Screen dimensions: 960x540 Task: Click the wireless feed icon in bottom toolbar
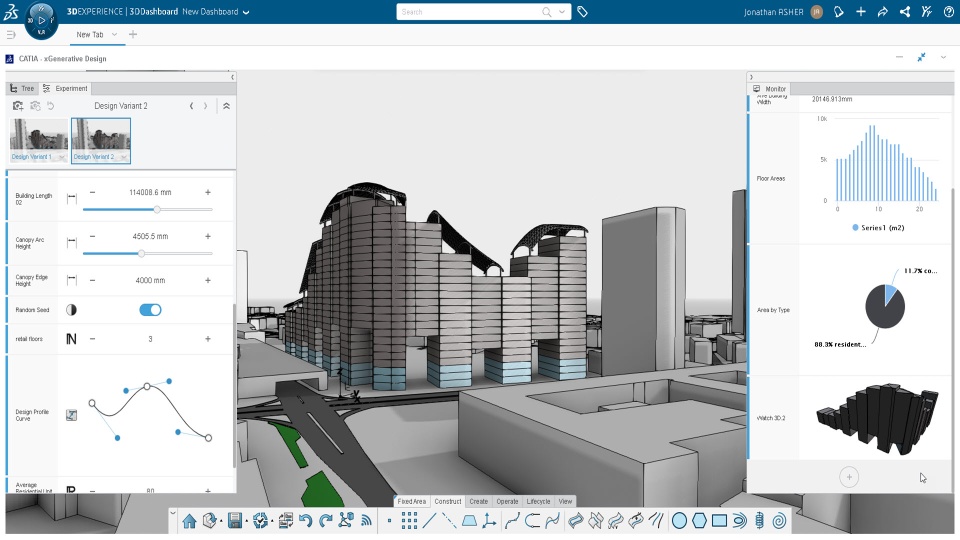click(x=366, y=521)
